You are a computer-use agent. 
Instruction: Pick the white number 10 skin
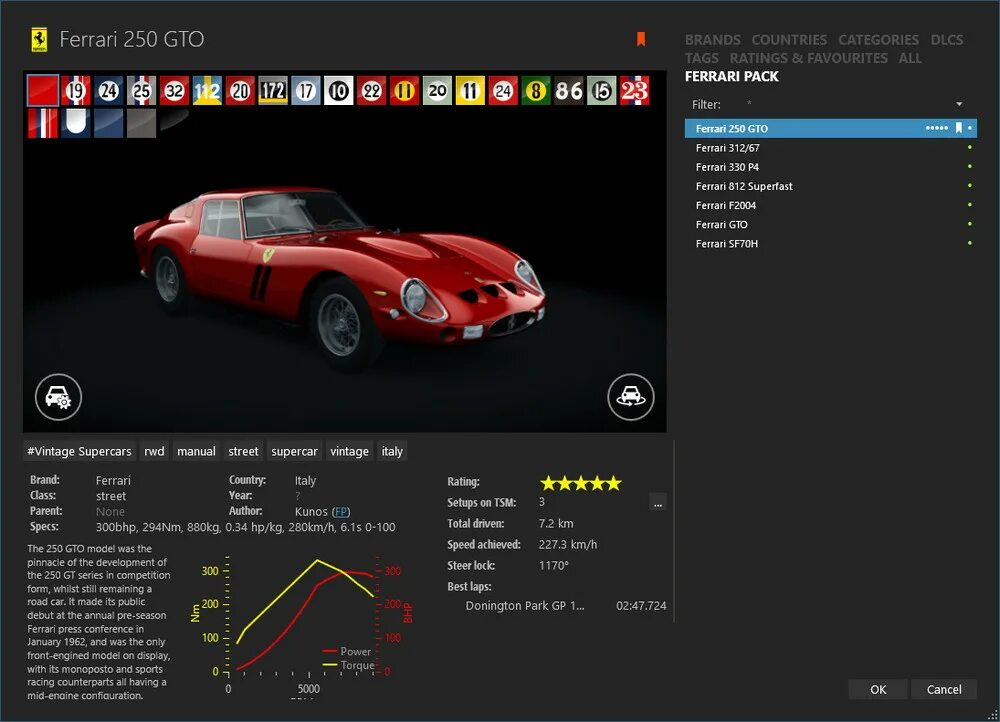click(339, 91)
